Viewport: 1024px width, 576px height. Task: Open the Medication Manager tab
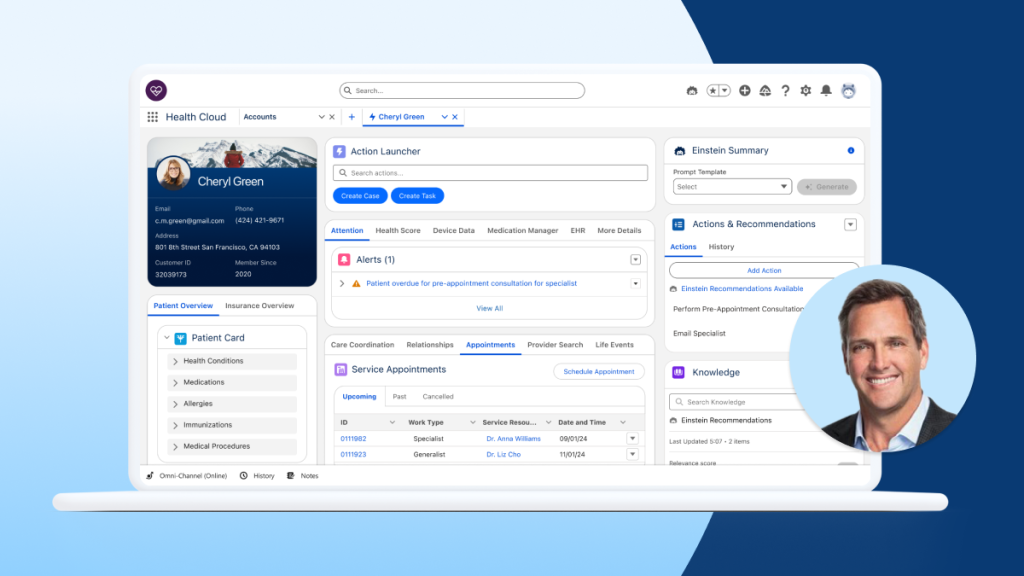[x=522, y=230]
